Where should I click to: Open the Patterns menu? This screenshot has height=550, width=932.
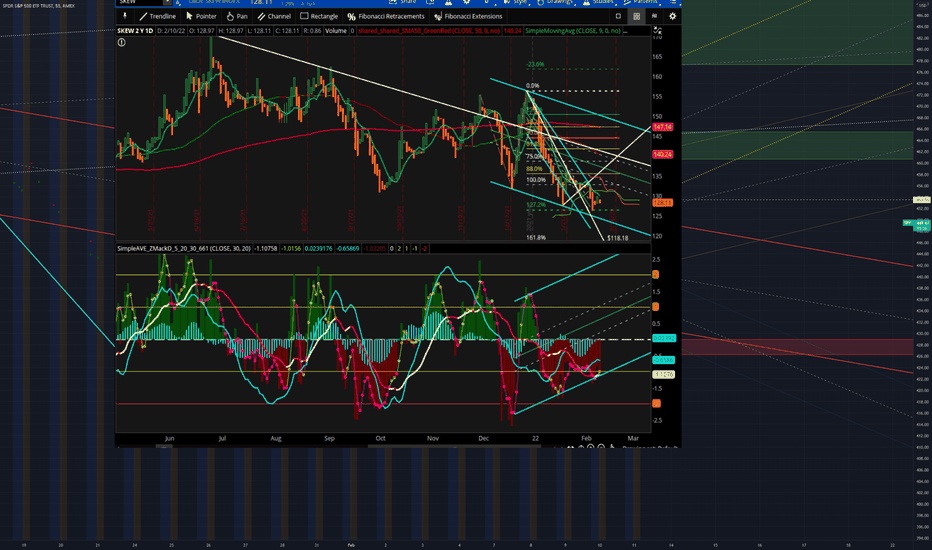tap(640, 2)
